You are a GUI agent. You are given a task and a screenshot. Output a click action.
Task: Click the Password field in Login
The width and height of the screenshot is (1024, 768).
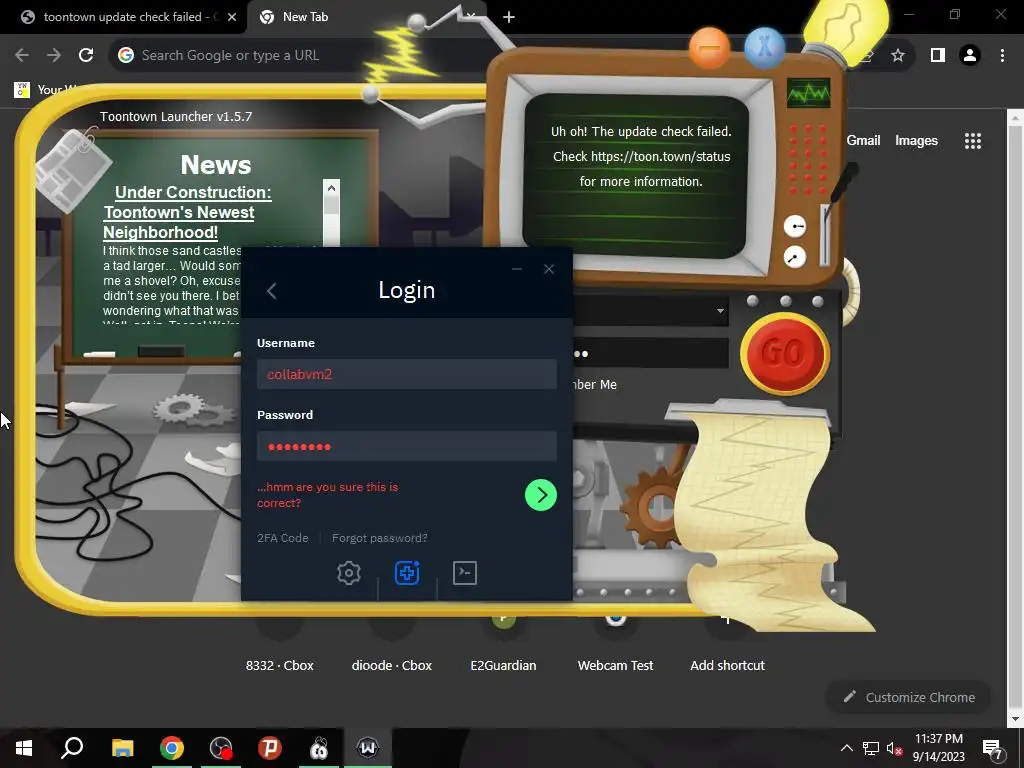407,447
